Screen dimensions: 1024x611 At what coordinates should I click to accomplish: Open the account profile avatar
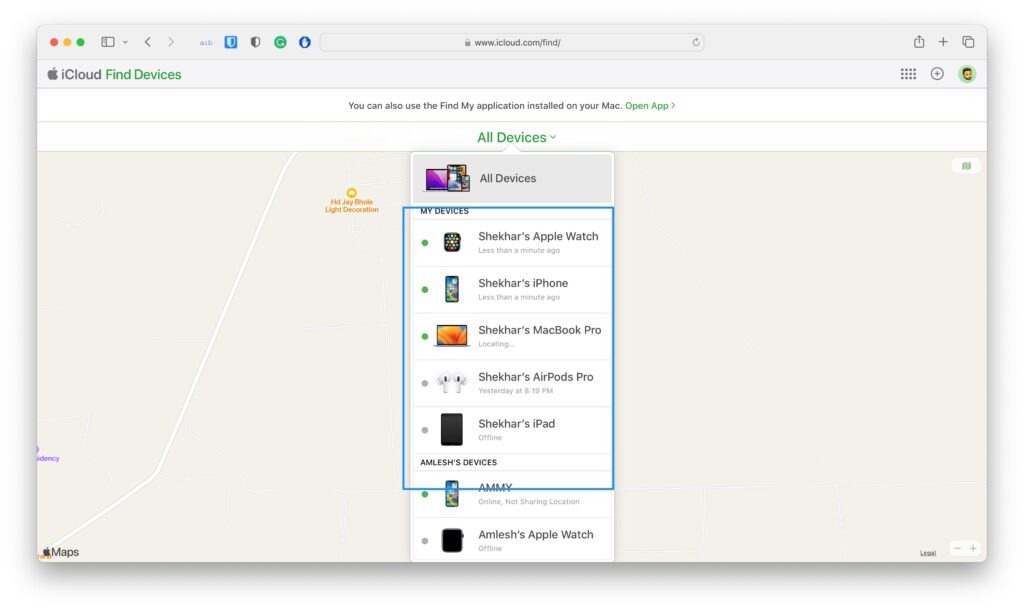click(x=967, y=74)
